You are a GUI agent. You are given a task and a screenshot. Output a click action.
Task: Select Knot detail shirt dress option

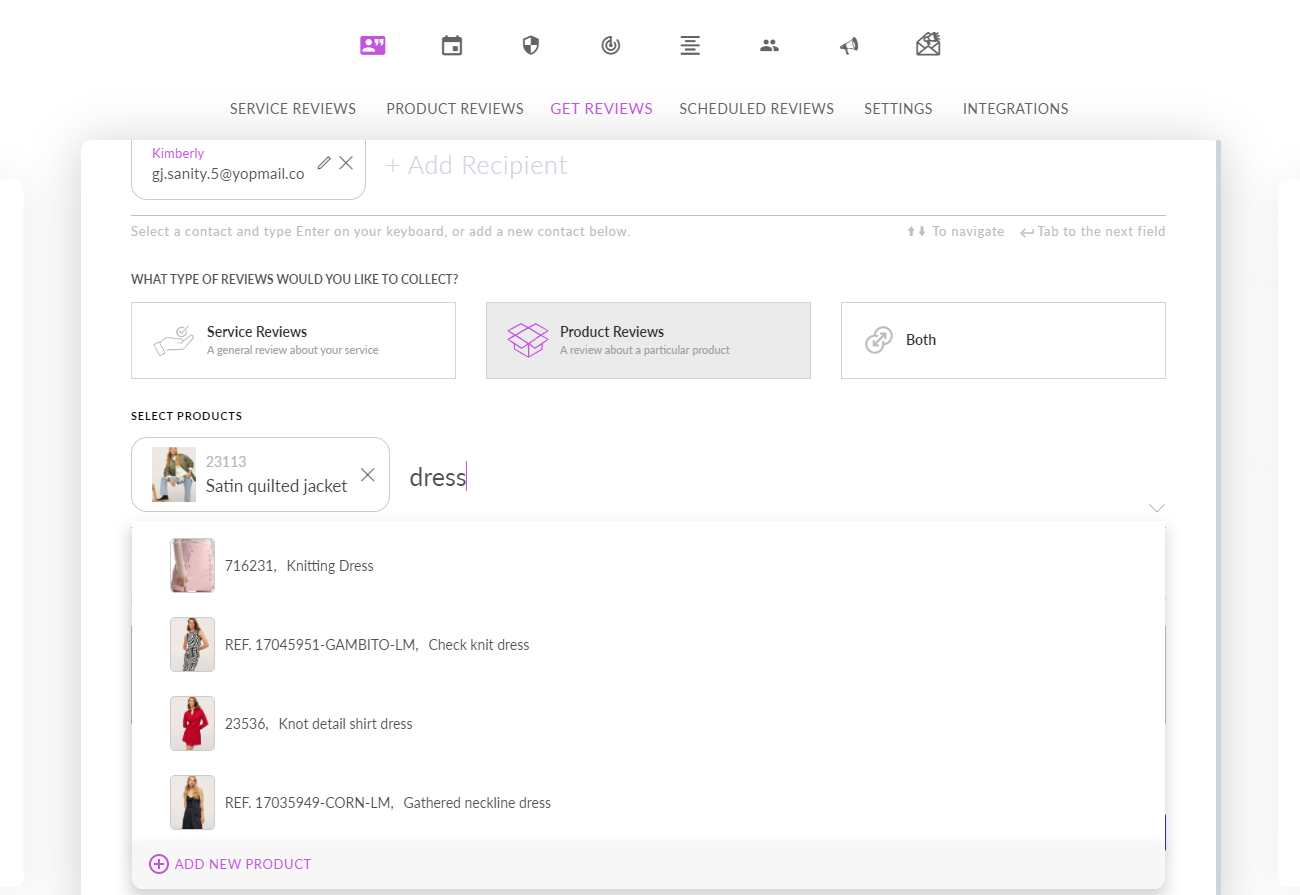click(x=648, y=724)
